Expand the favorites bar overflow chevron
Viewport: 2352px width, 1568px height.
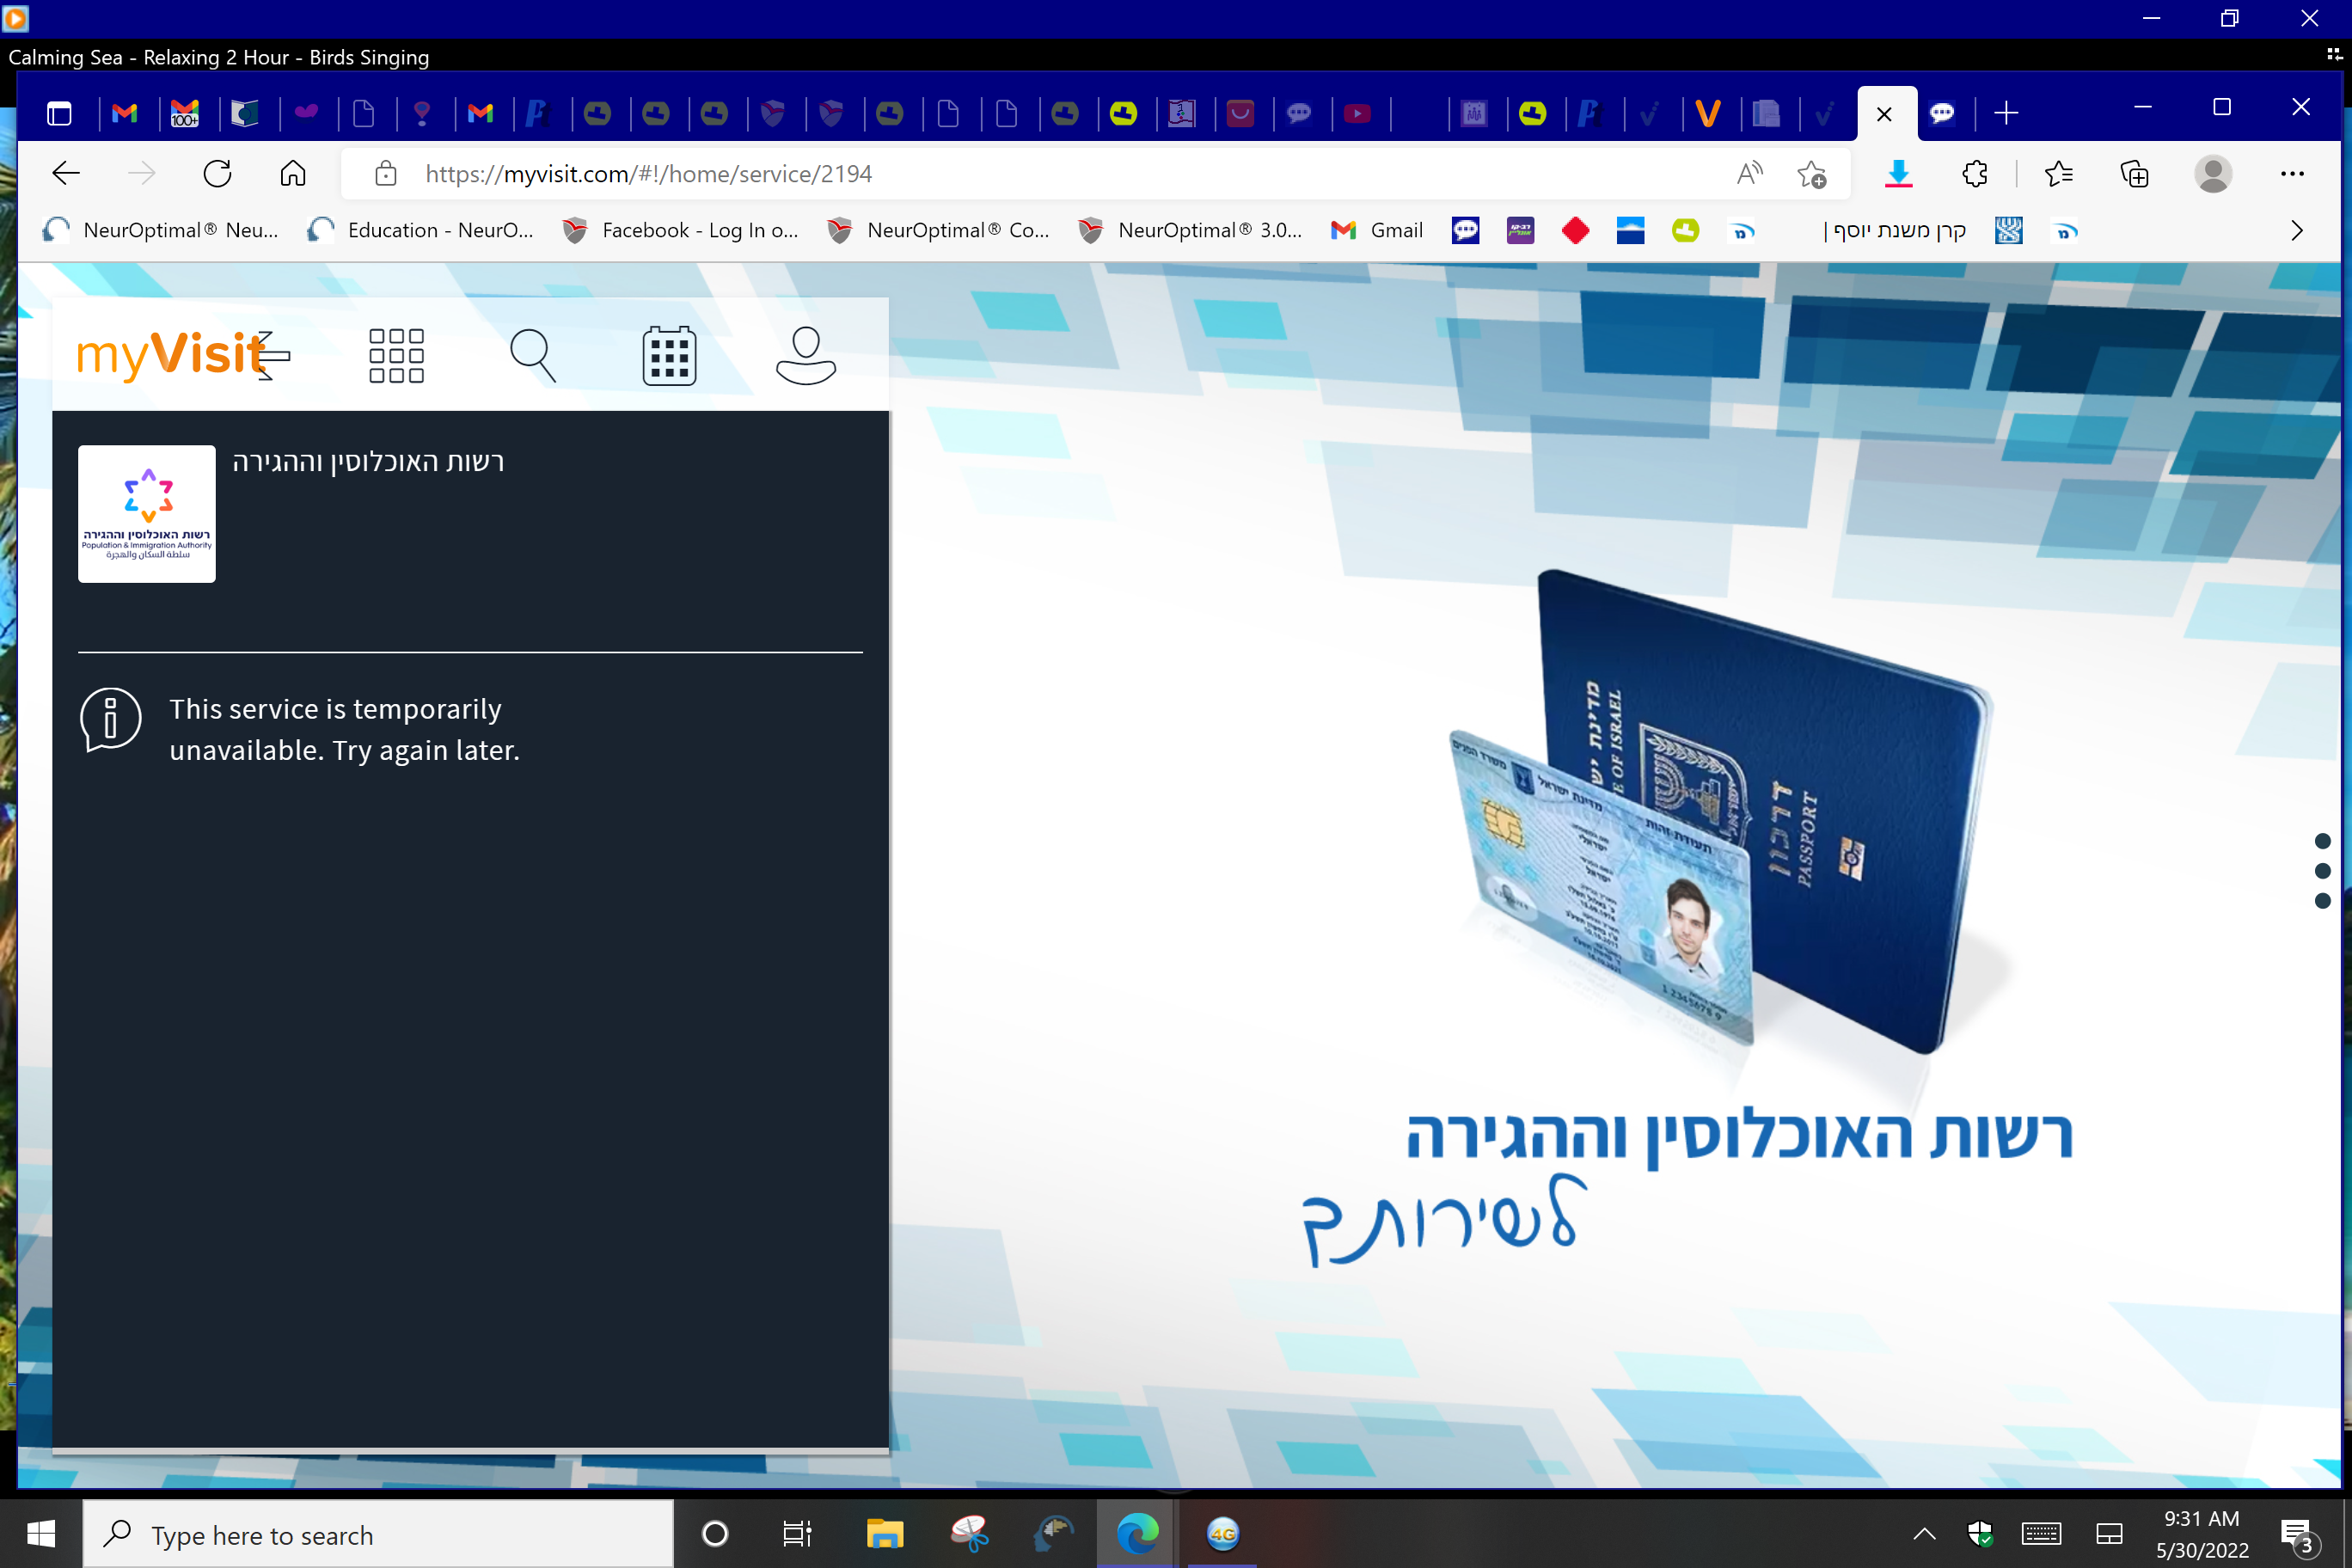point(2296,230)
